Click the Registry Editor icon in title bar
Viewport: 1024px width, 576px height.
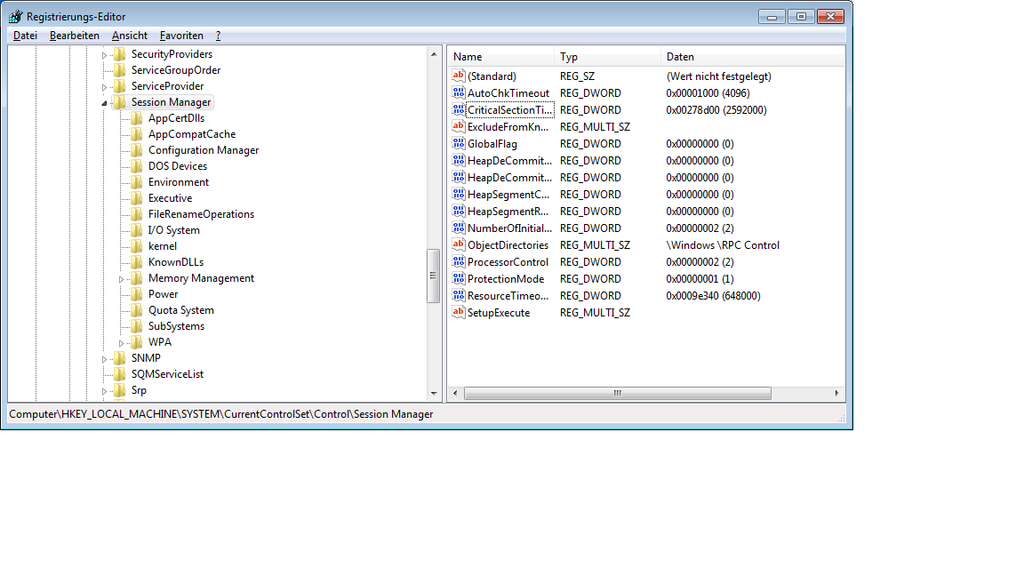[16, 16]
